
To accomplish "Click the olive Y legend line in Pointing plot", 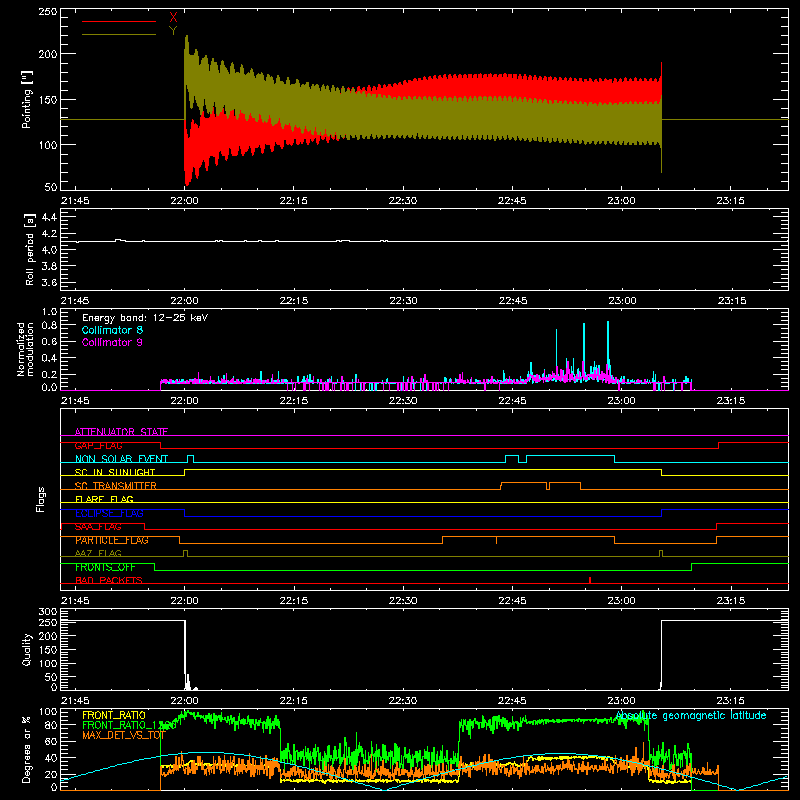I will pyautogui.click(x=118, y=35).
